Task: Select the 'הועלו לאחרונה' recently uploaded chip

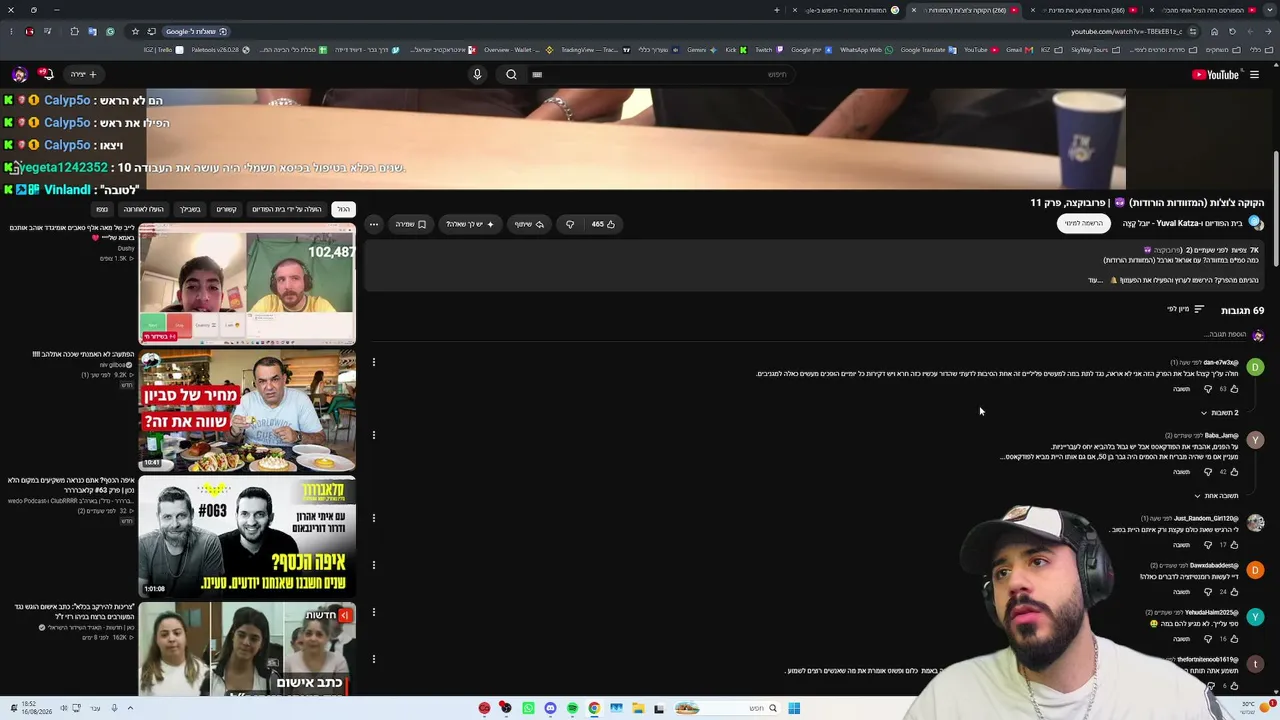Action: (x=143, y=209)
